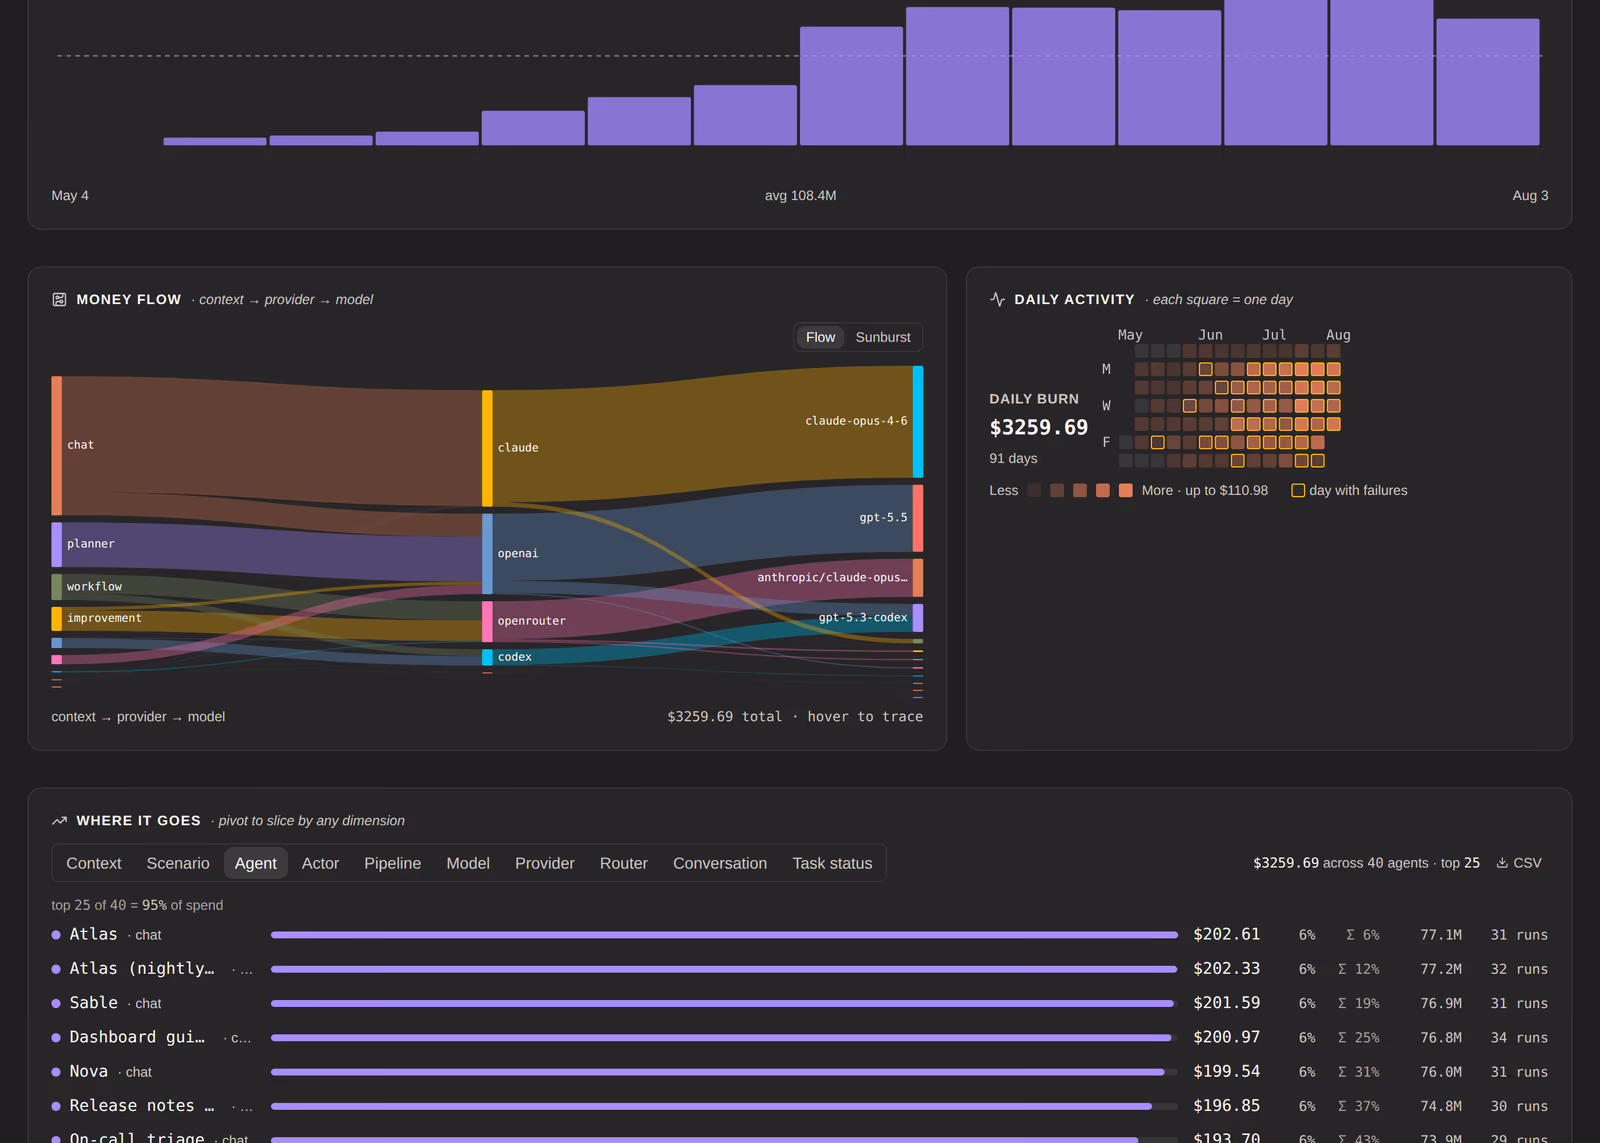Viewport: 1600px width, 1143px height.
Task: Click the day with failures legend swatch
Action: (x=1298, y=490)
